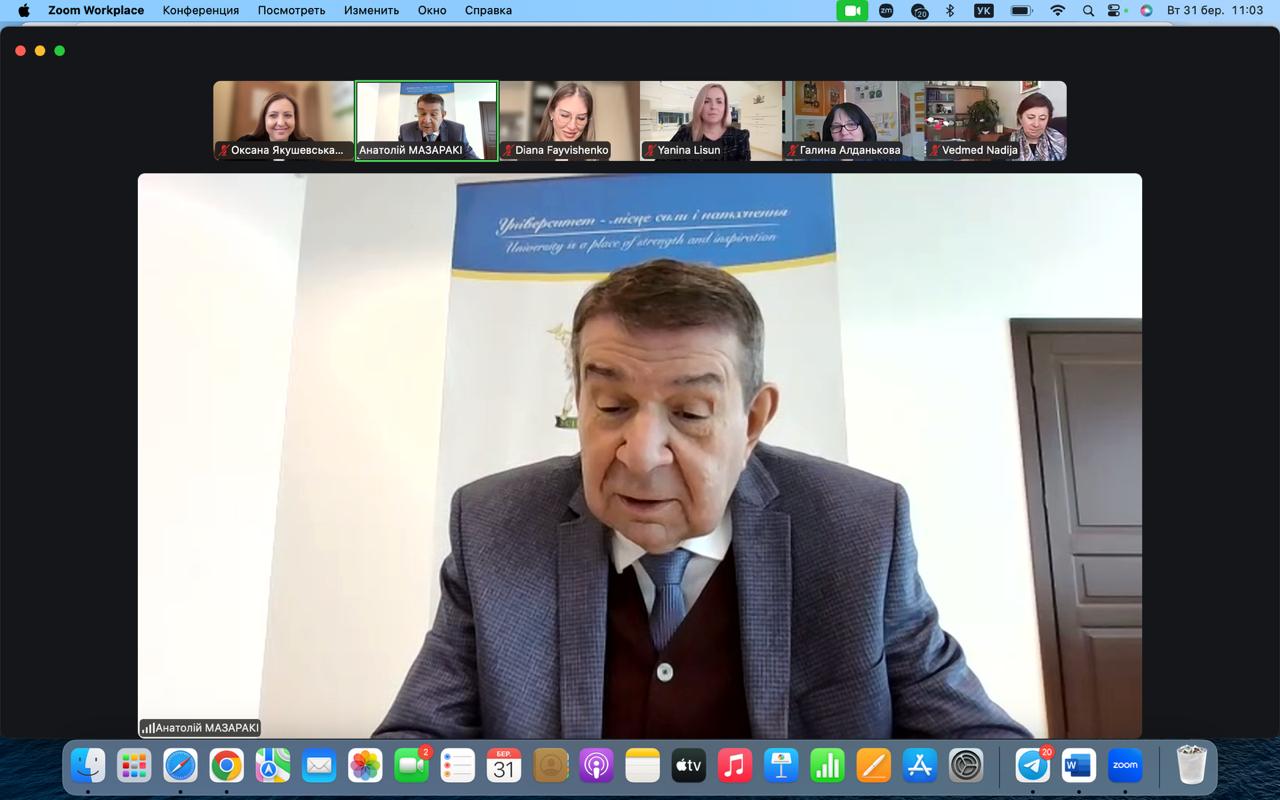Open Spotlight search magnifier icon

(x=1088, y=11)
